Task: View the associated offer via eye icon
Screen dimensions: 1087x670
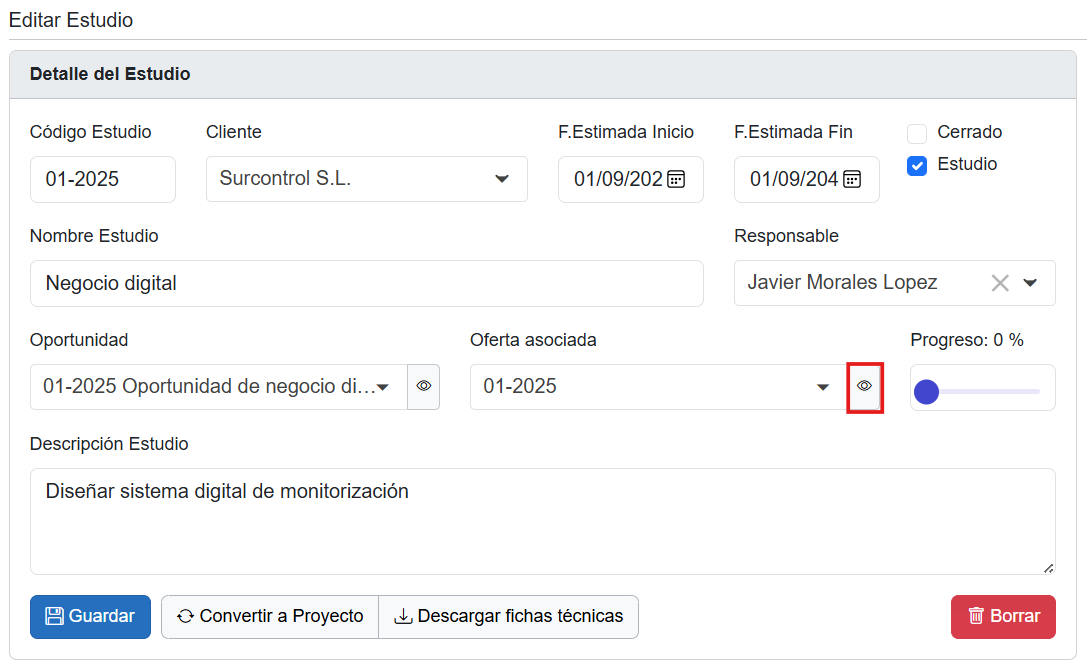Action: [865, 386]
